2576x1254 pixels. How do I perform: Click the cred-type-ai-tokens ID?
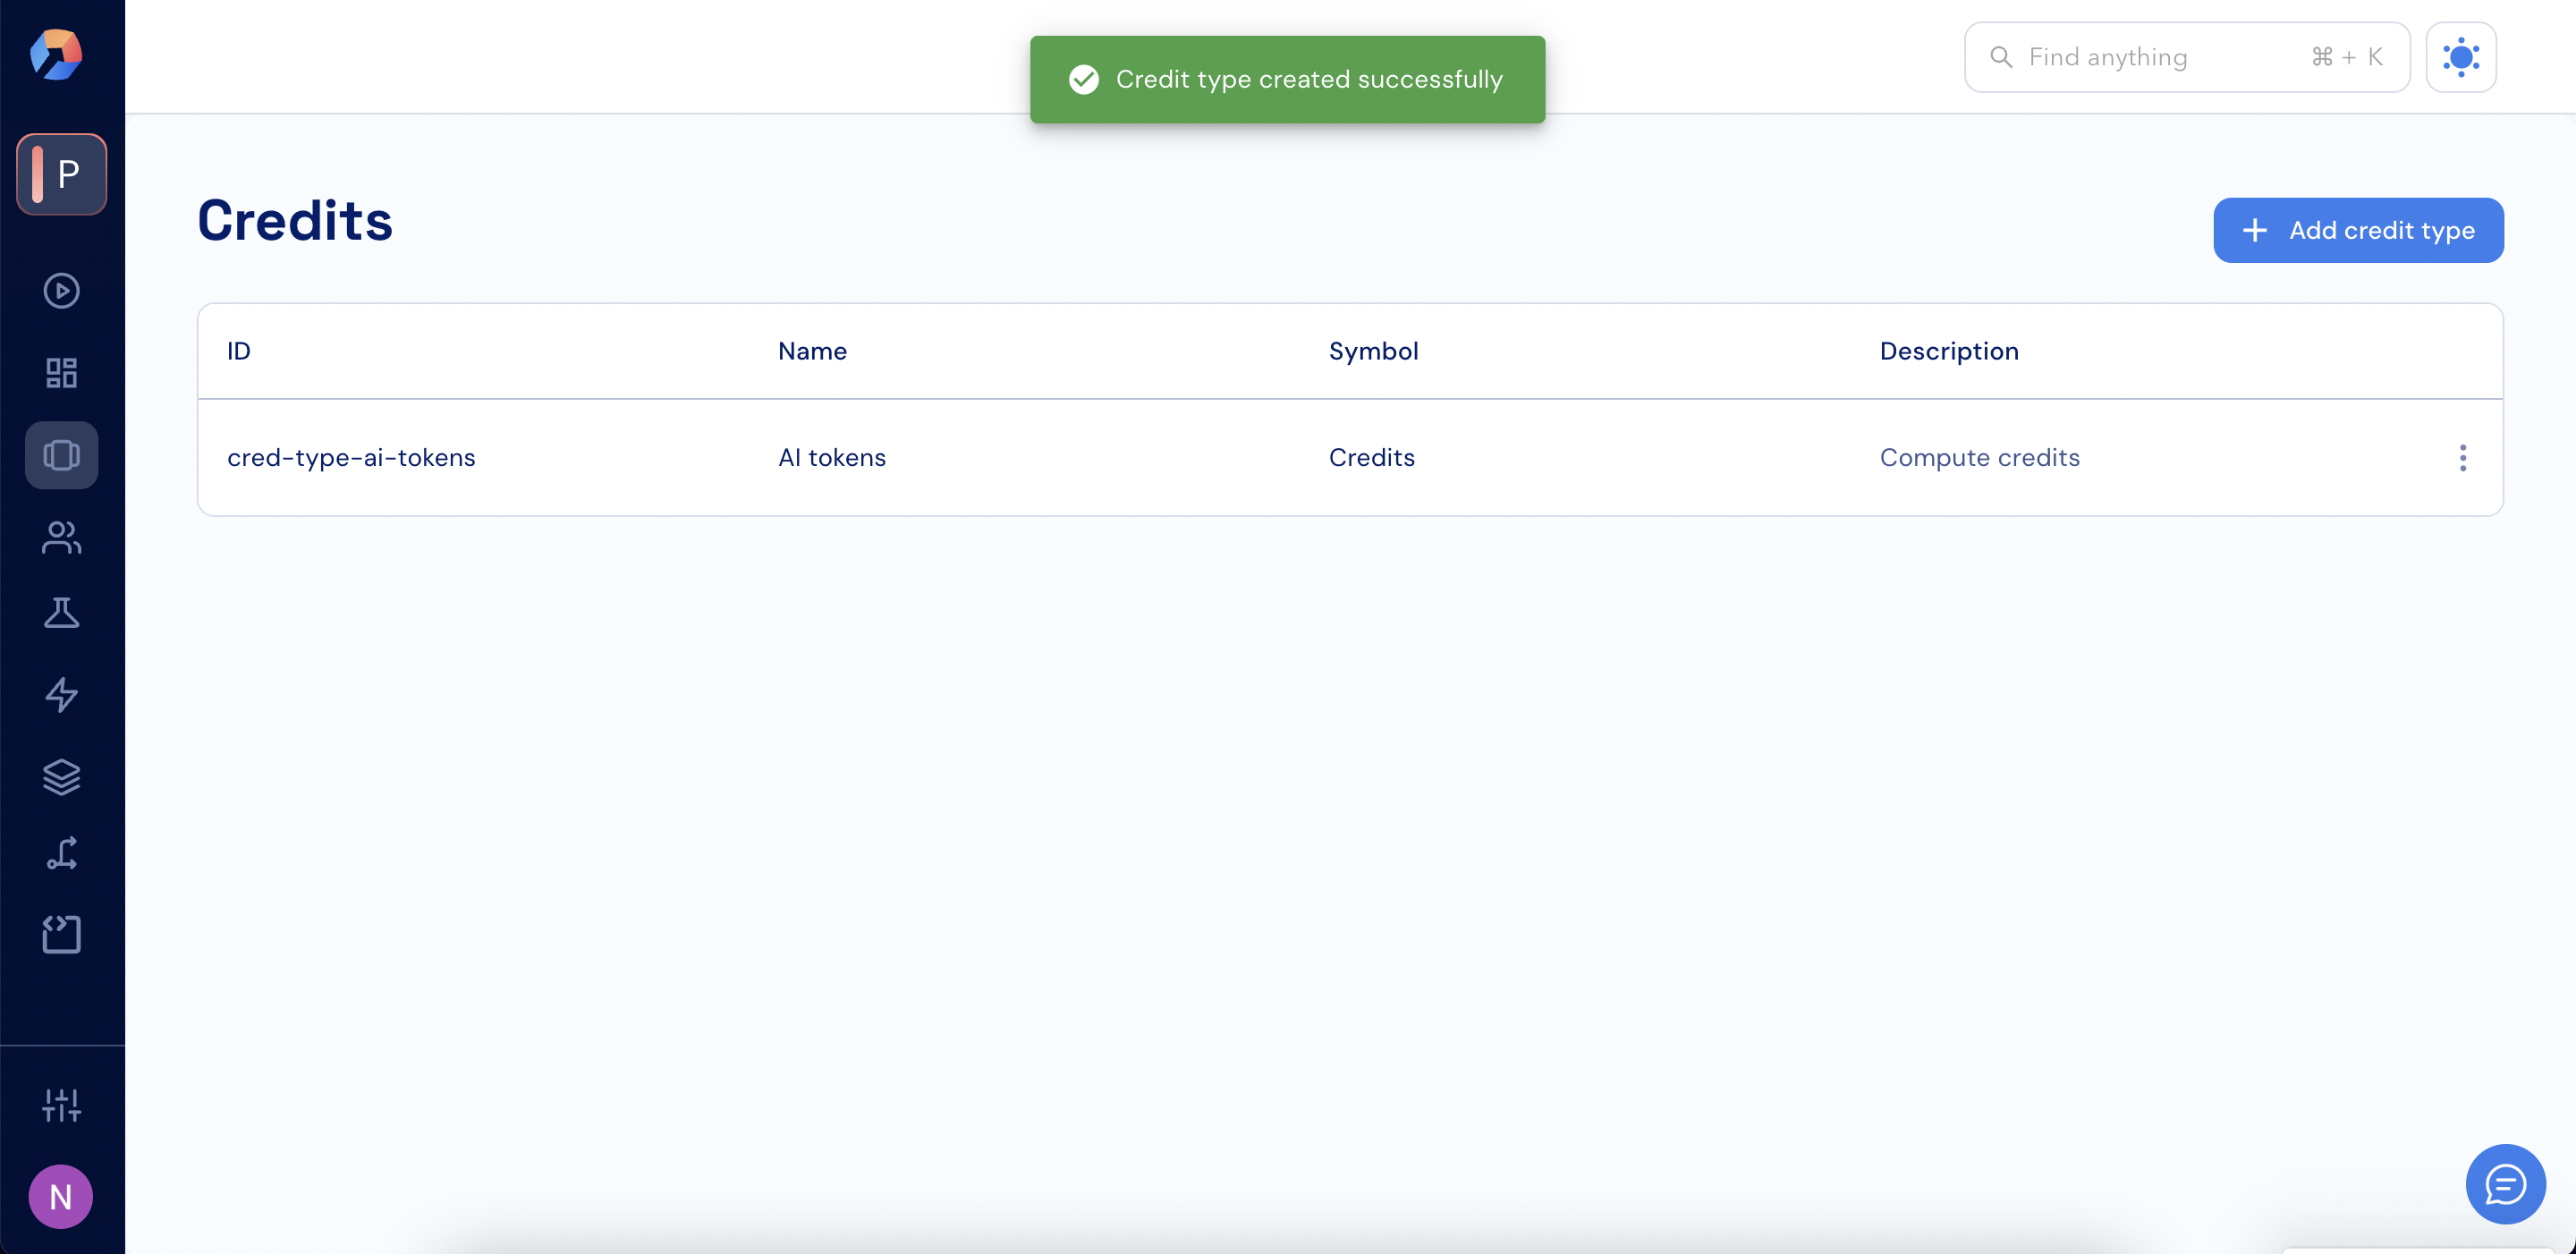point(351,458)
